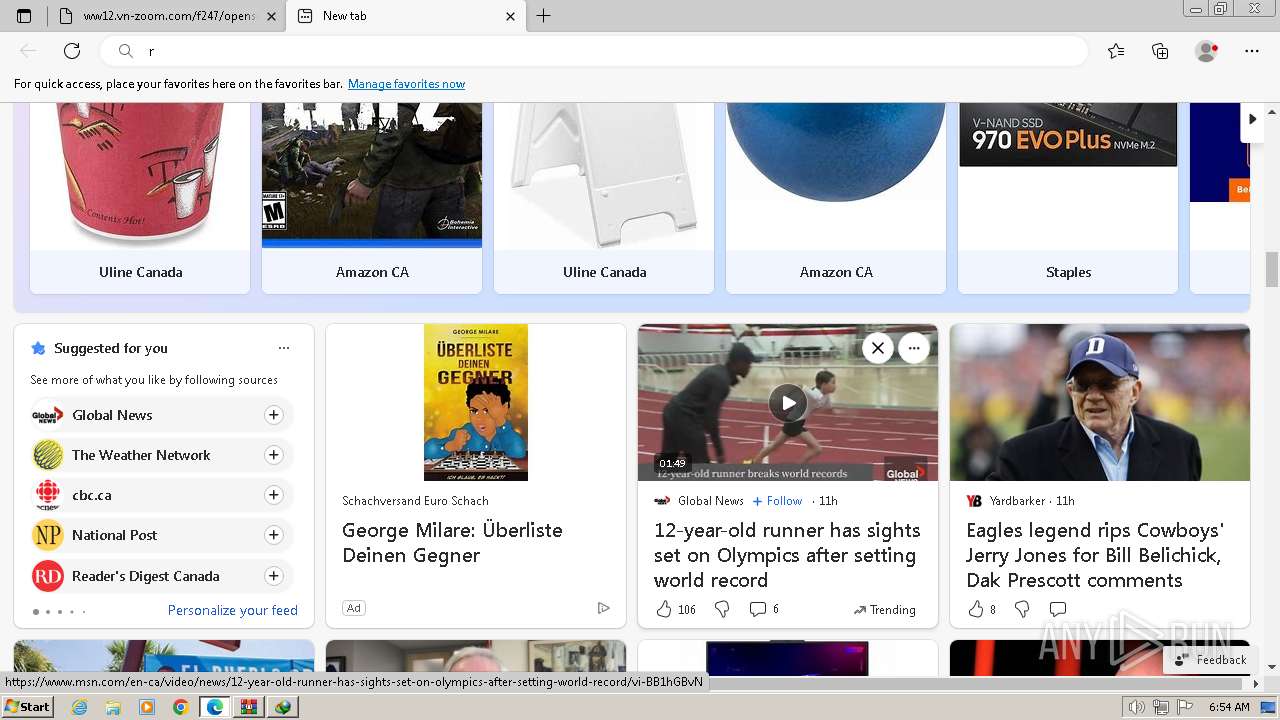Click the vertical page scrollbar thumb

point(1272,269)
